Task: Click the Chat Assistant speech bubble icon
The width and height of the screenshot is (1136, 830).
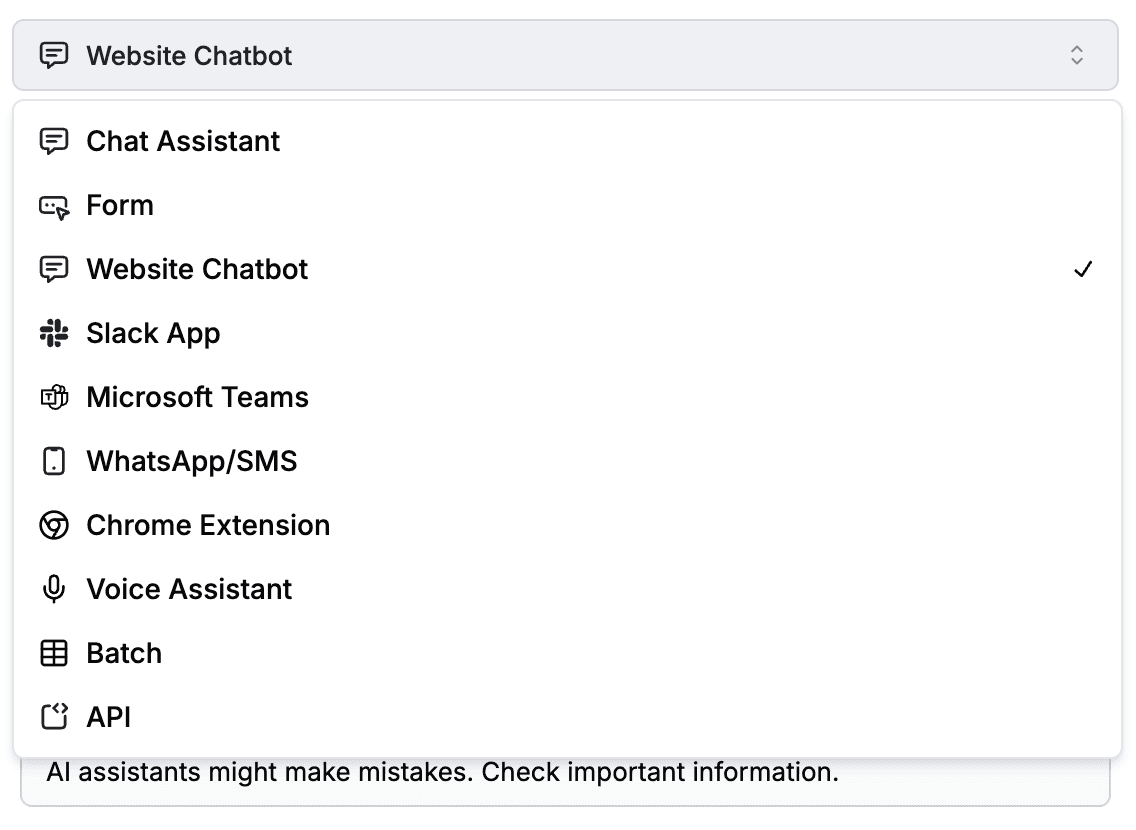Action: (x=54, y=142)
